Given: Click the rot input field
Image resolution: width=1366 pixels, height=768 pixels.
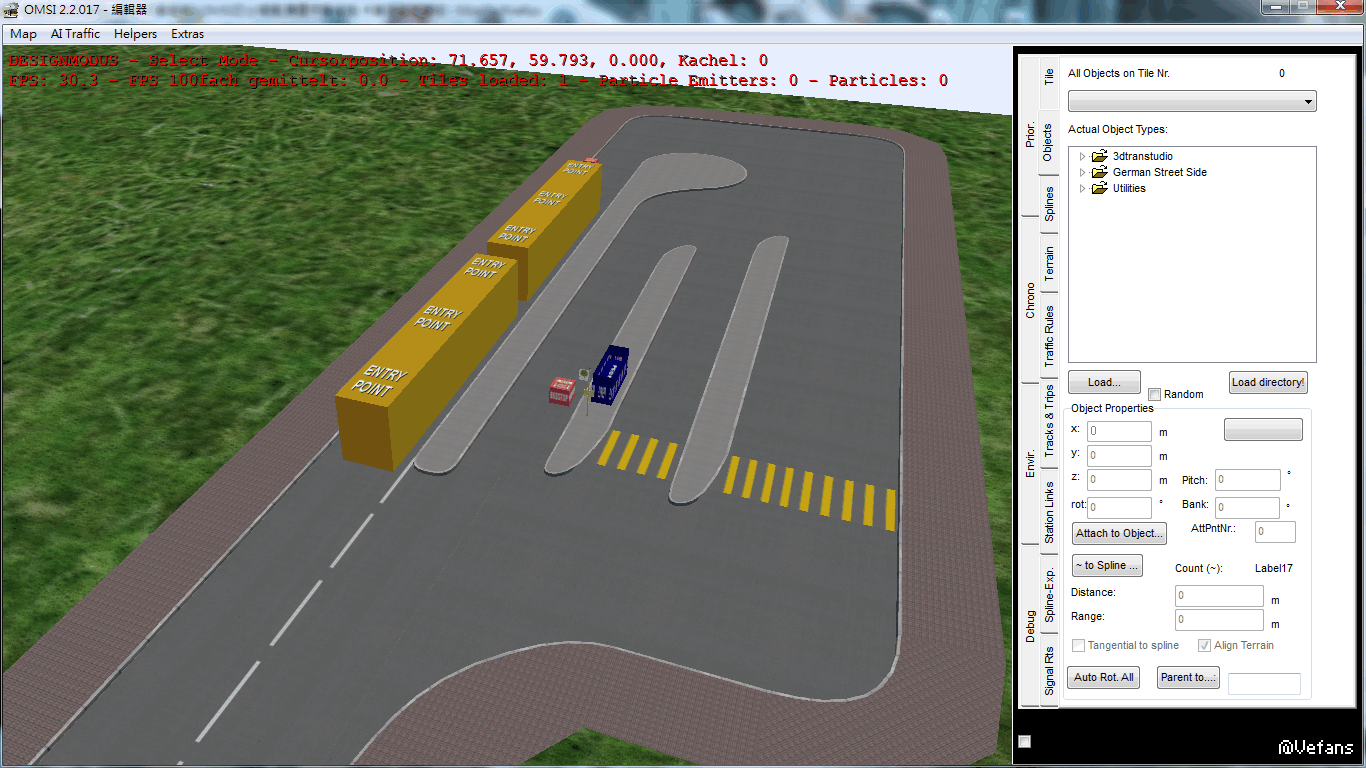Looking at the screenshot, I should [x=1120, y=507].
